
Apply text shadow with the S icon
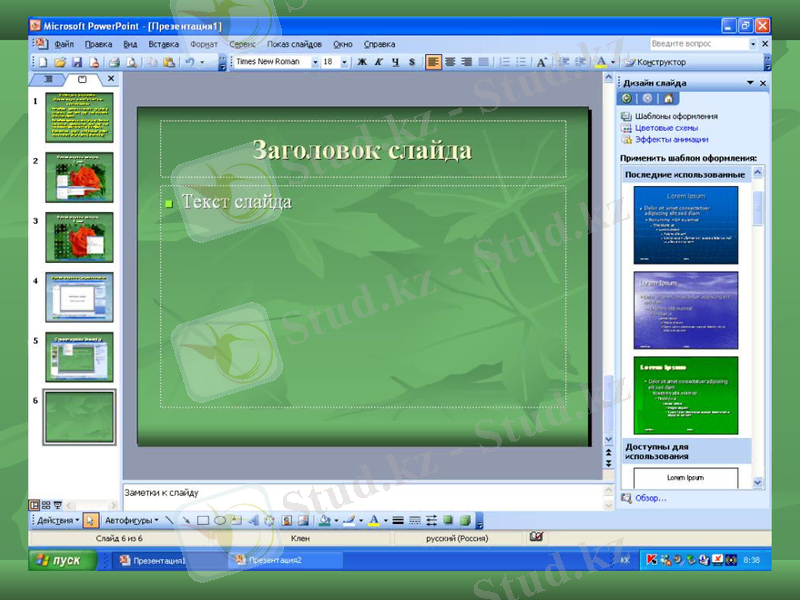pyautogui.click(x=412, y=61)
